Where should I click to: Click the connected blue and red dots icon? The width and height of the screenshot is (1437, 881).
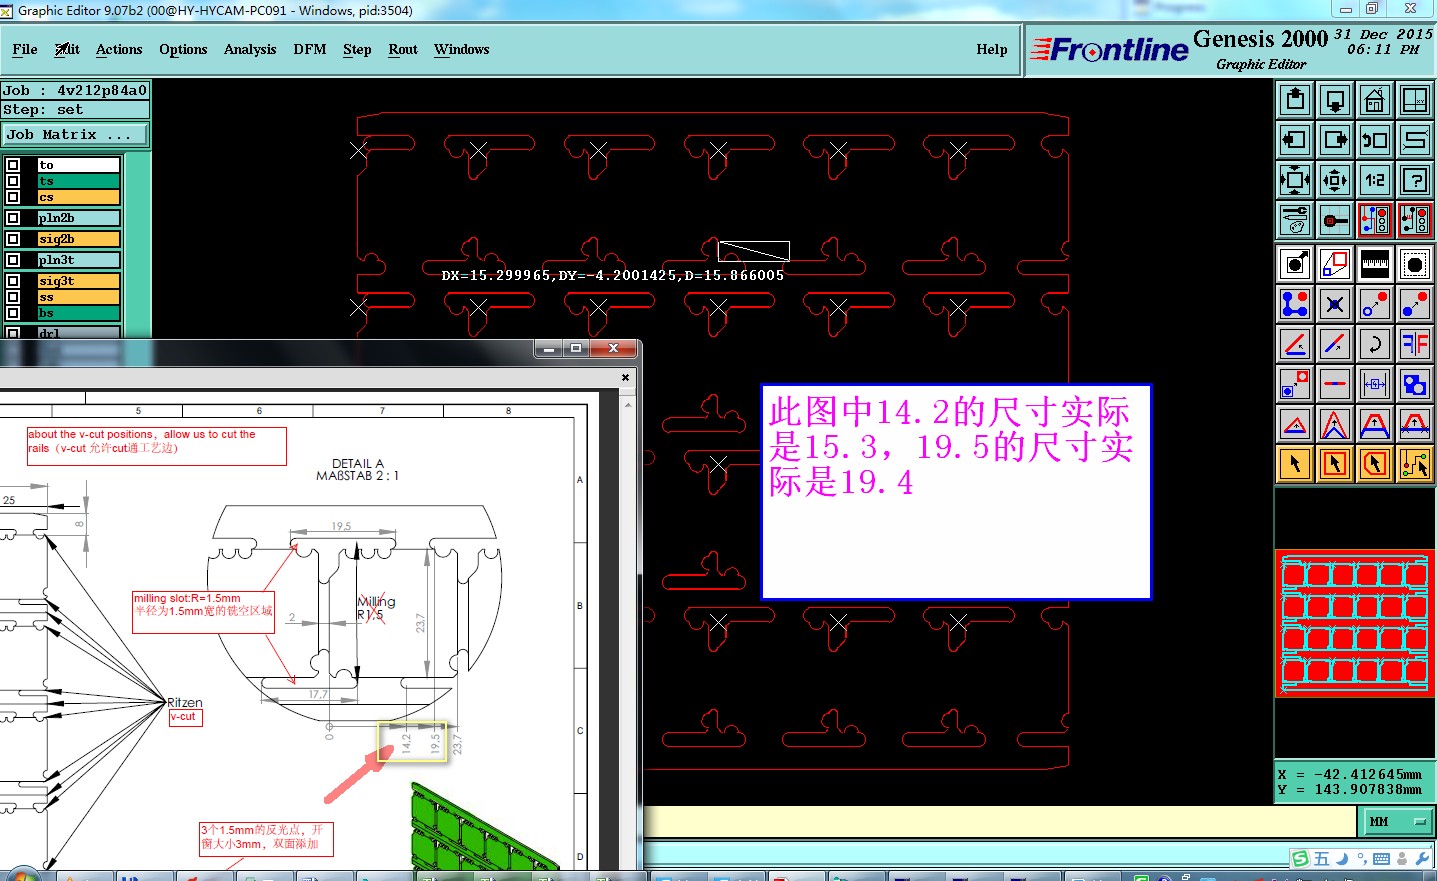click(x=1295, y=304)
